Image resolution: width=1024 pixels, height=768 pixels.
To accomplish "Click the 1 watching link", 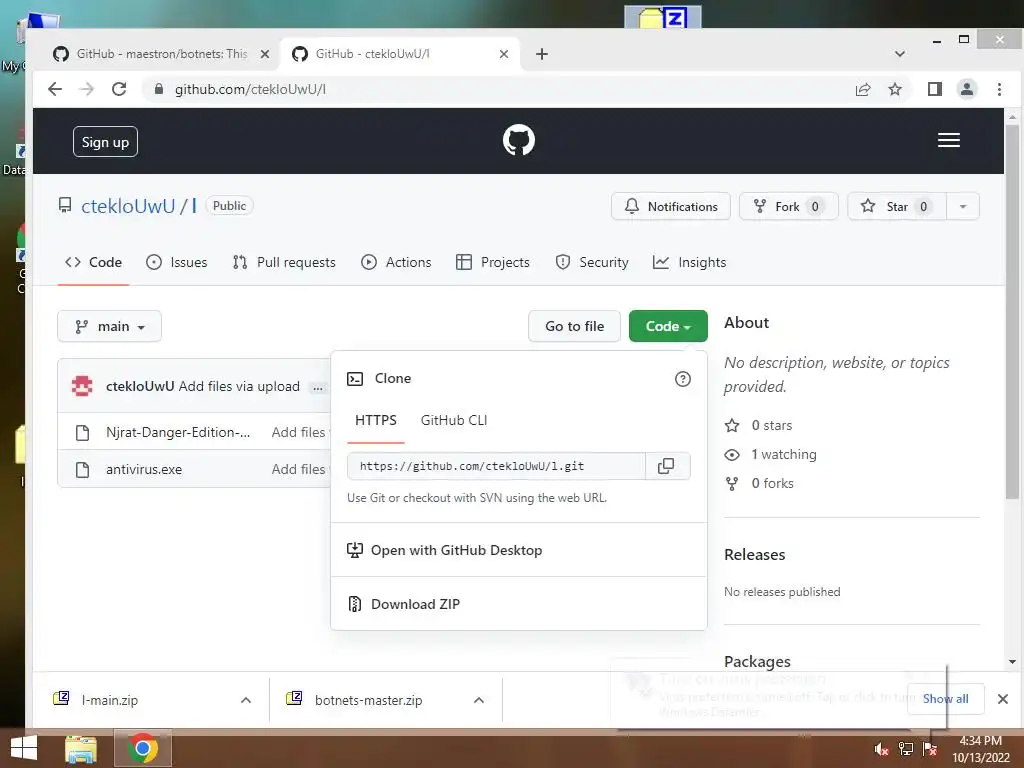I will (771, 455).
